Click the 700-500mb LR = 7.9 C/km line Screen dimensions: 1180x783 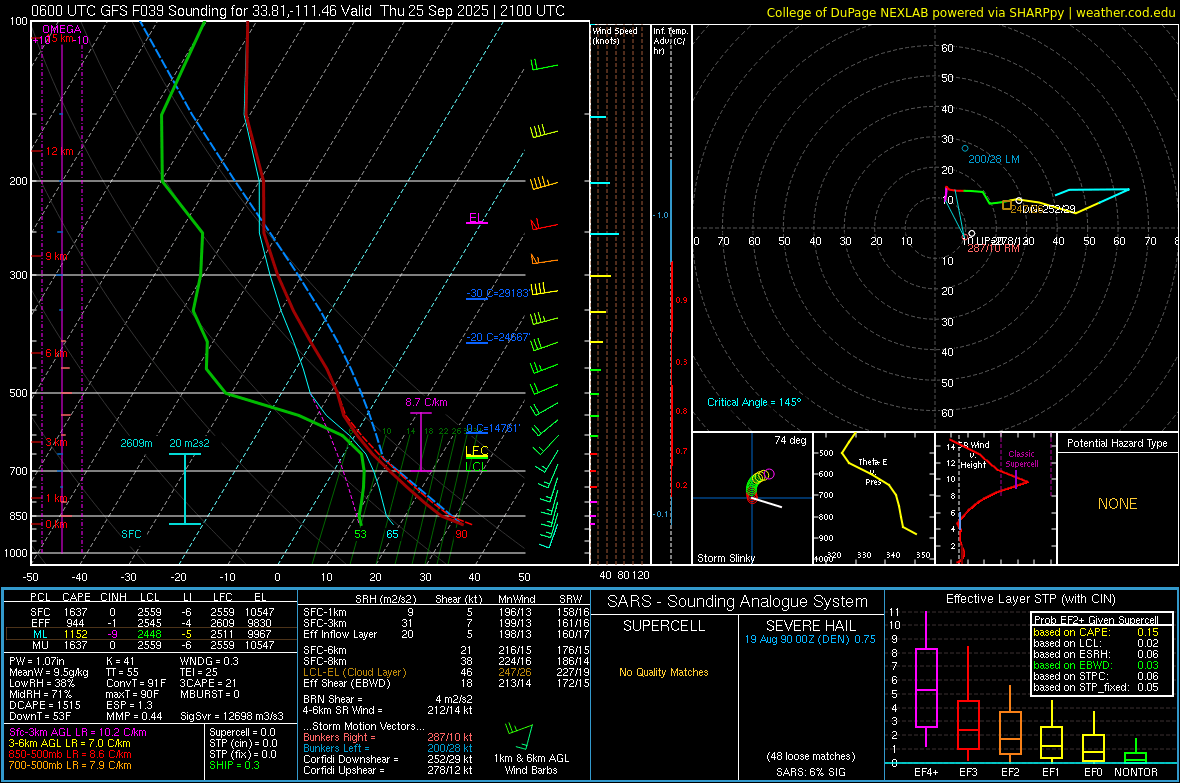point(70,765)
